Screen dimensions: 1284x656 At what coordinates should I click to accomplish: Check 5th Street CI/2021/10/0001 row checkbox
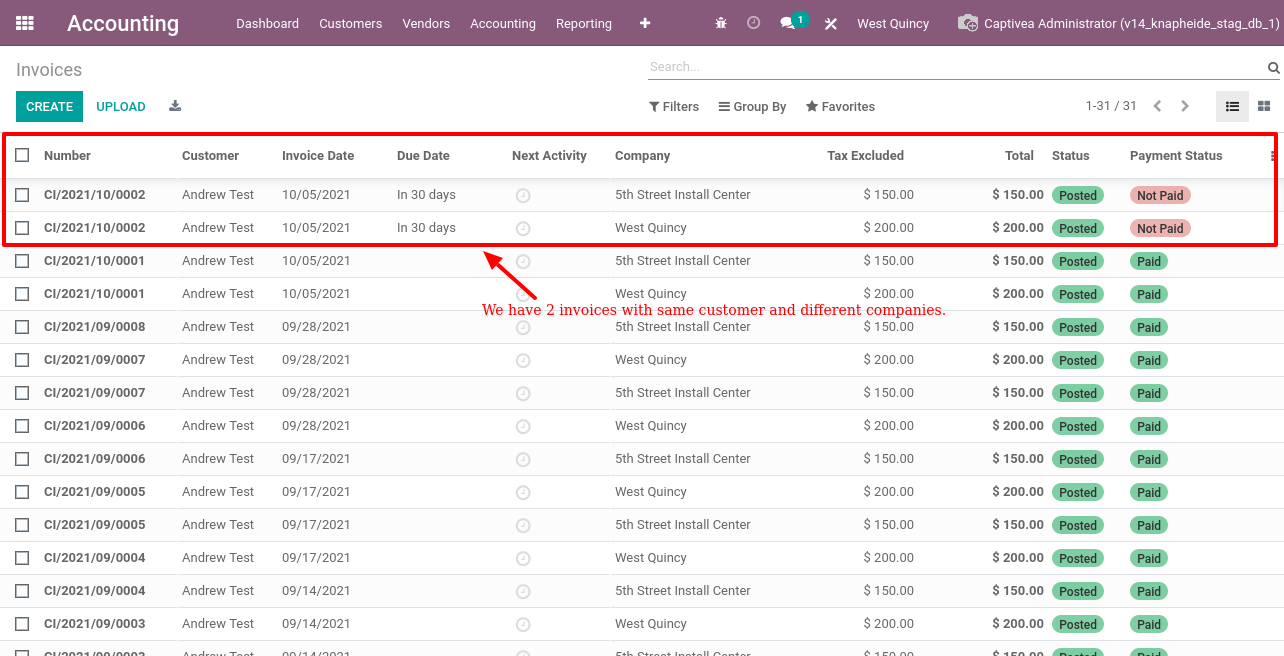22,261
